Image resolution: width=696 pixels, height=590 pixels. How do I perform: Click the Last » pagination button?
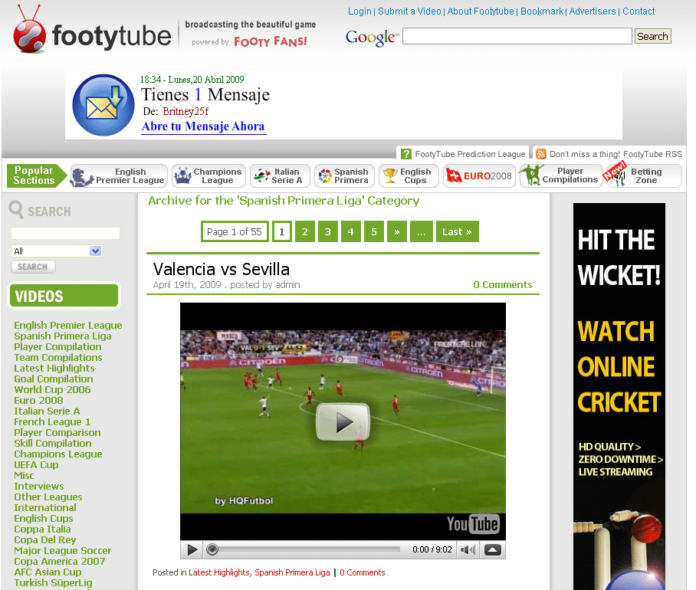coord(457,232)
